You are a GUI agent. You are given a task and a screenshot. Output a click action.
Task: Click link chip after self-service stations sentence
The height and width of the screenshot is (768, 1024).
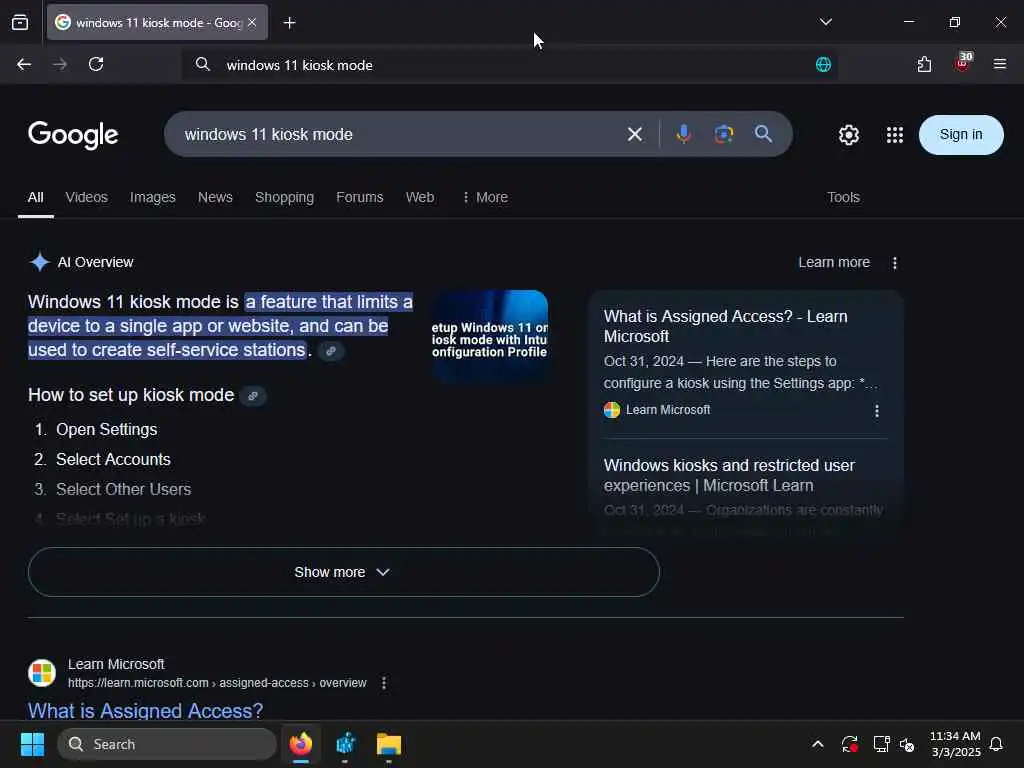331,351
